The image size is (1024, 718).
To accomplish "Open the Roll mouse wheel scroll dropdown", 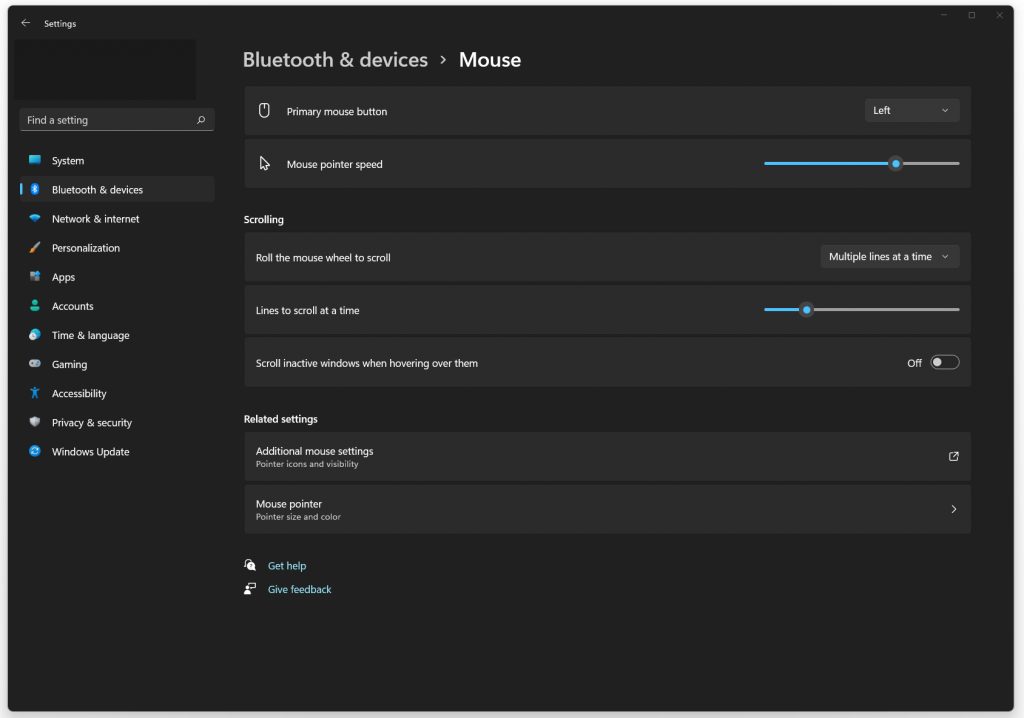I will point(889,256).
